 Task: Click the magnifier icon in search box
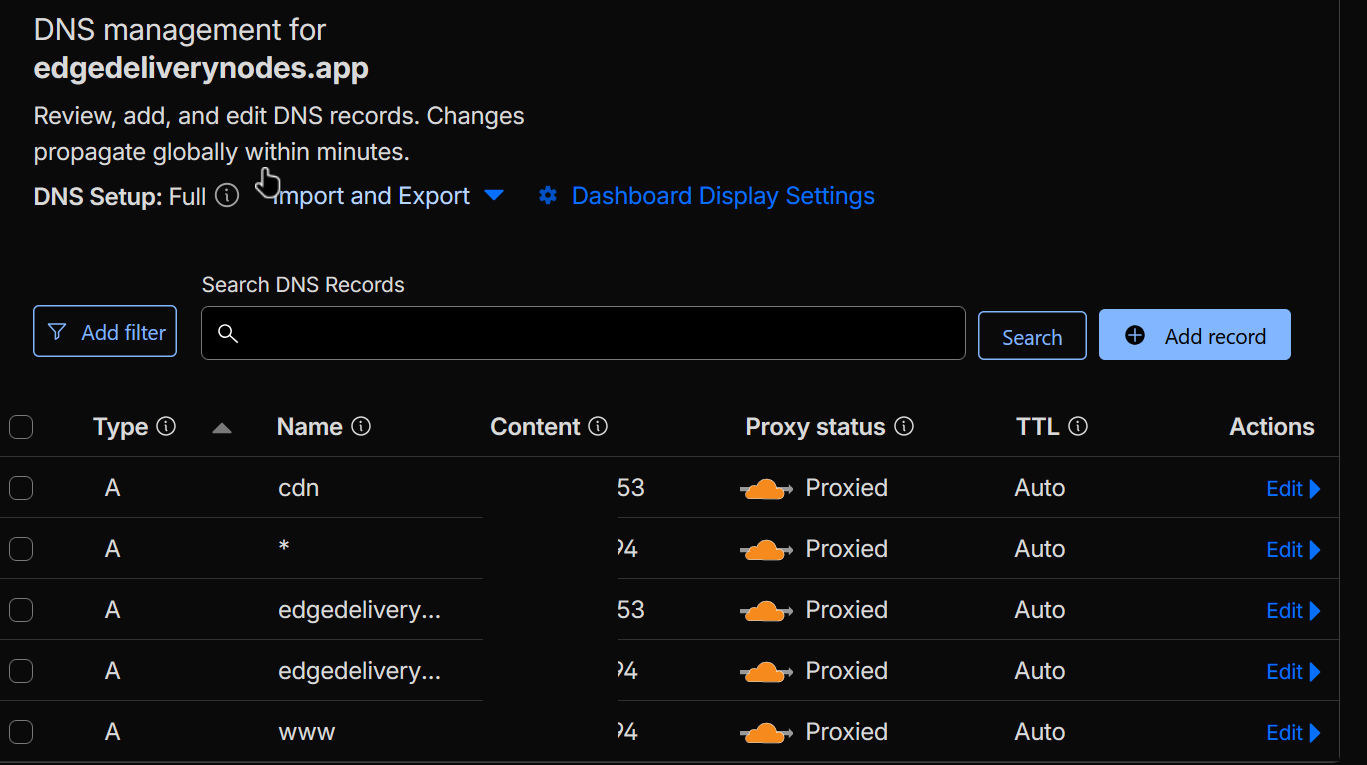pyautogui.click(x=228, y=334)
